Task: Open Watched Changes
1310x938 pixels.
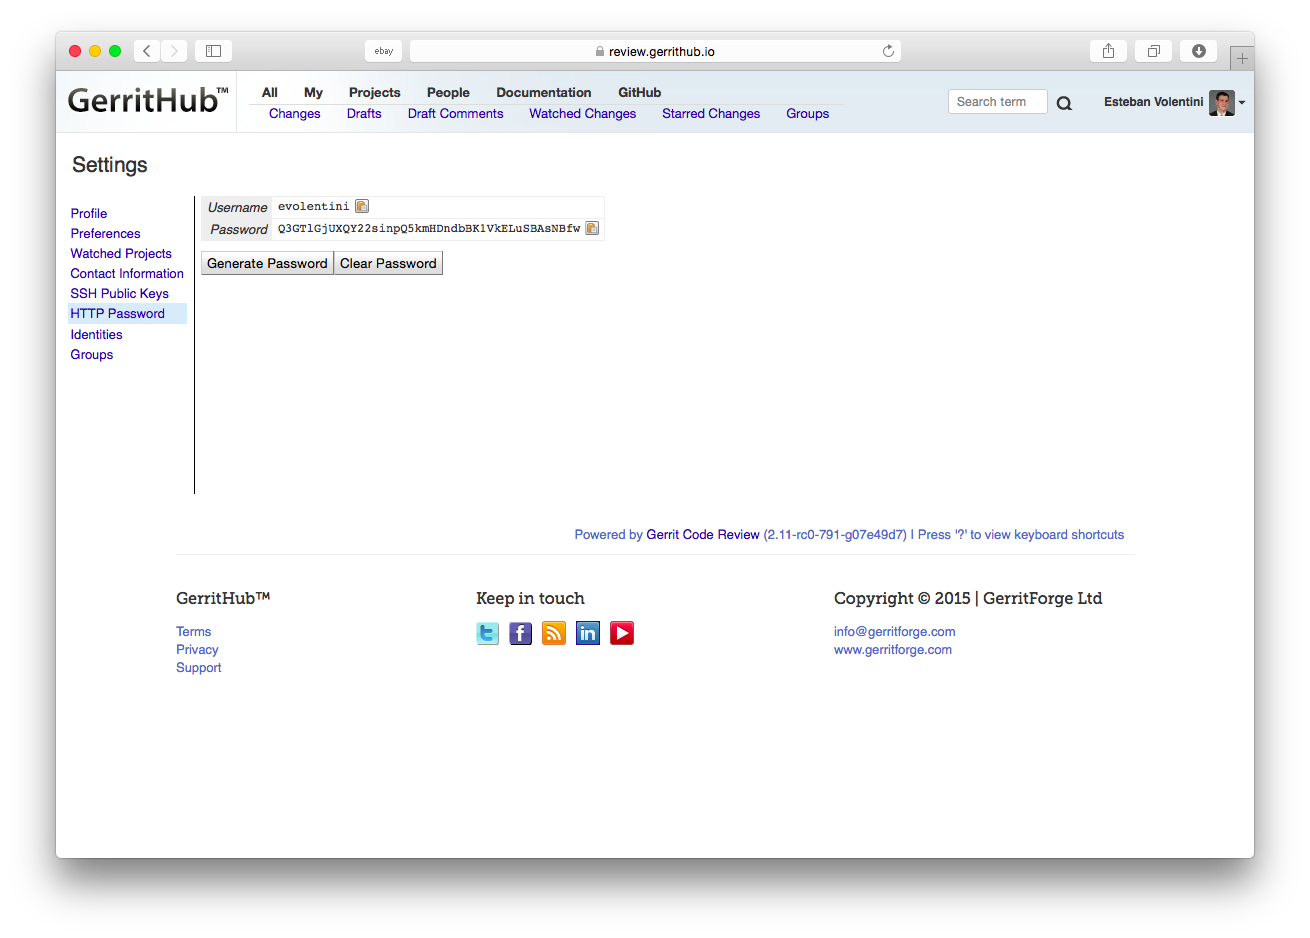Action: [x=582, y=114]
